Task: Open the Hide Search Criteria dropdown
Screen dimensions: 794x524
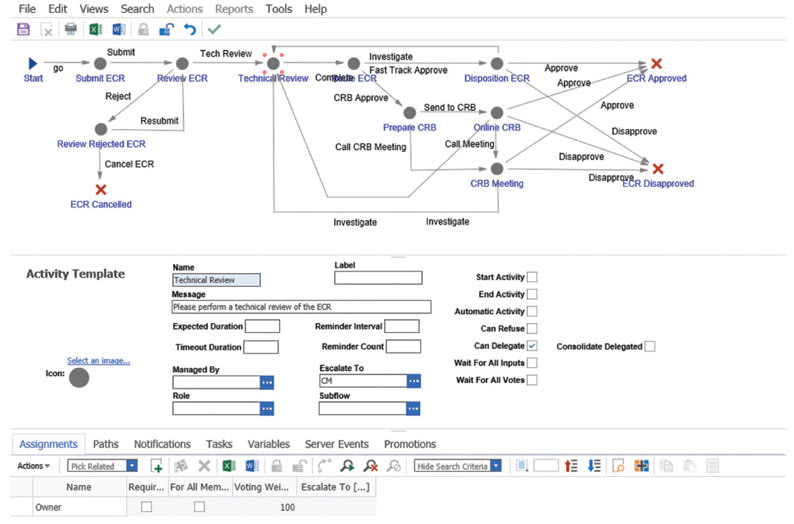Action: (496, 466)
